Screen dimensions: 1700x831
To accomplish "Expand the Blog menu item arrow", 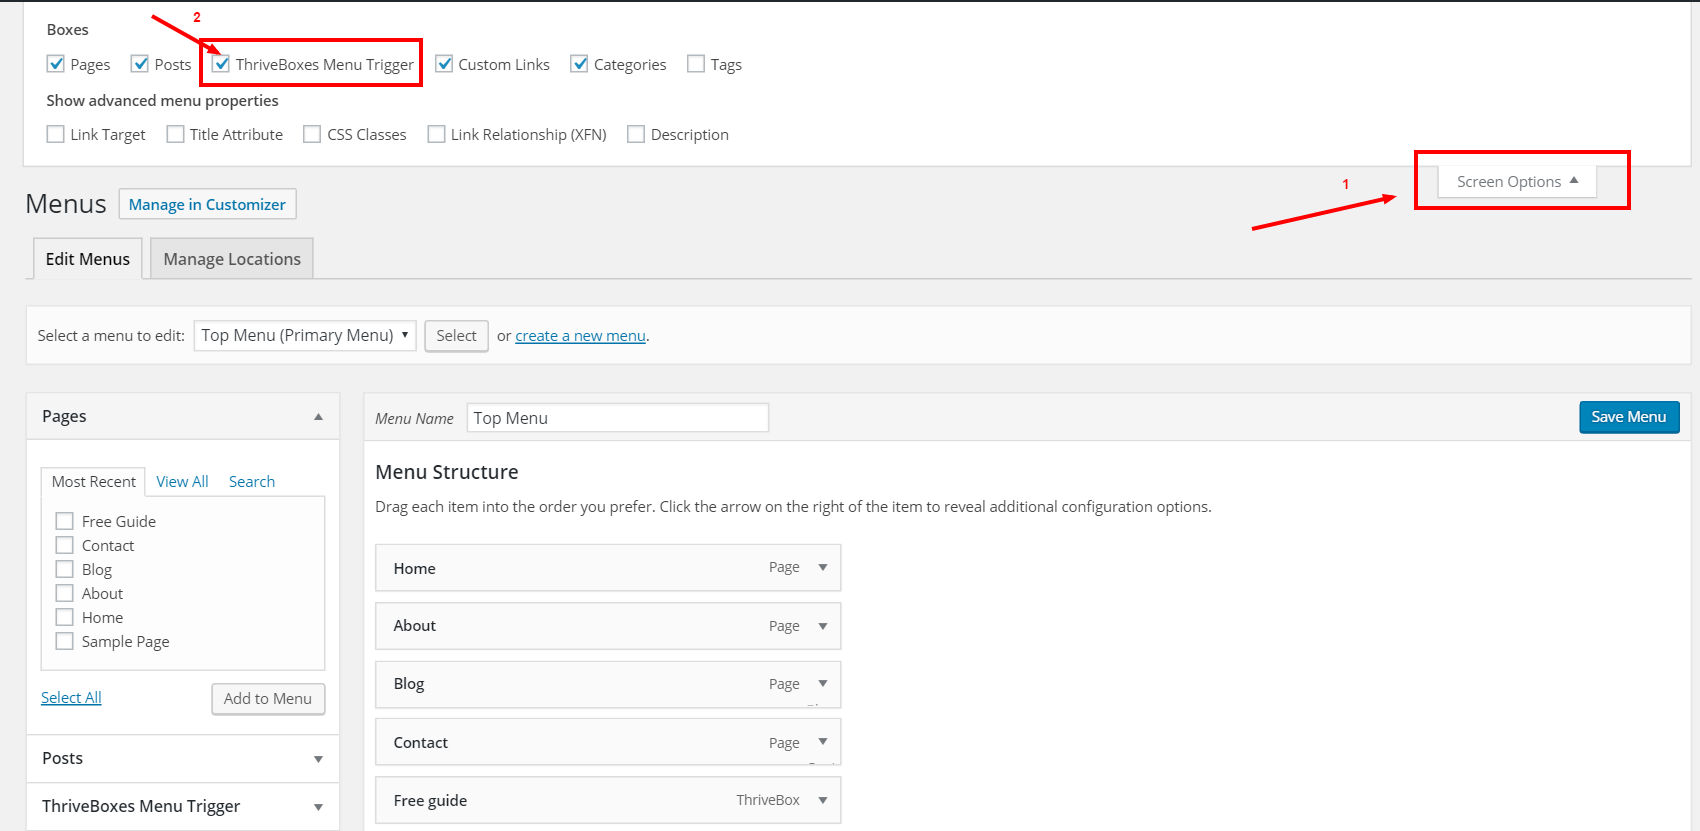I will (823, 684).
